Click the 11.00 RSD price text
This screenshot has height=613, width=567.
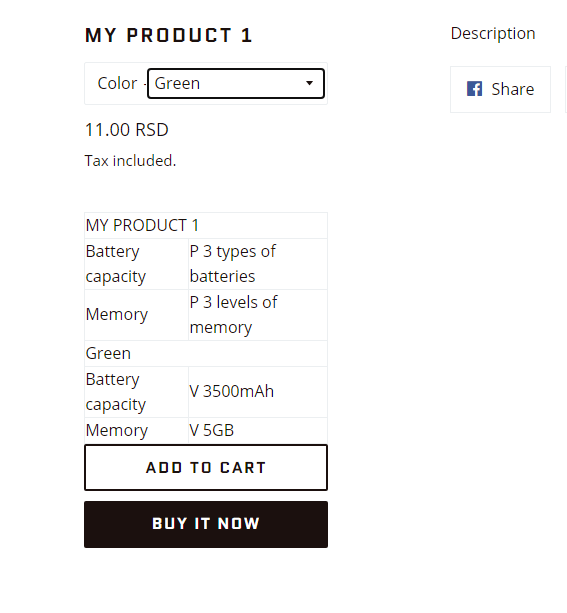[127, 130]
